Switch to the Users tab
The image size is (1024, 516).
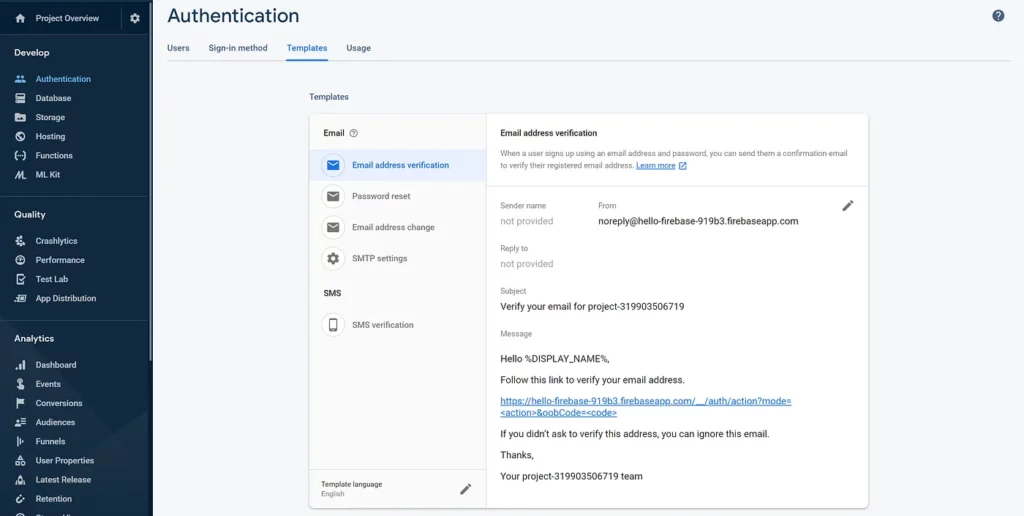tap(178, 48)
